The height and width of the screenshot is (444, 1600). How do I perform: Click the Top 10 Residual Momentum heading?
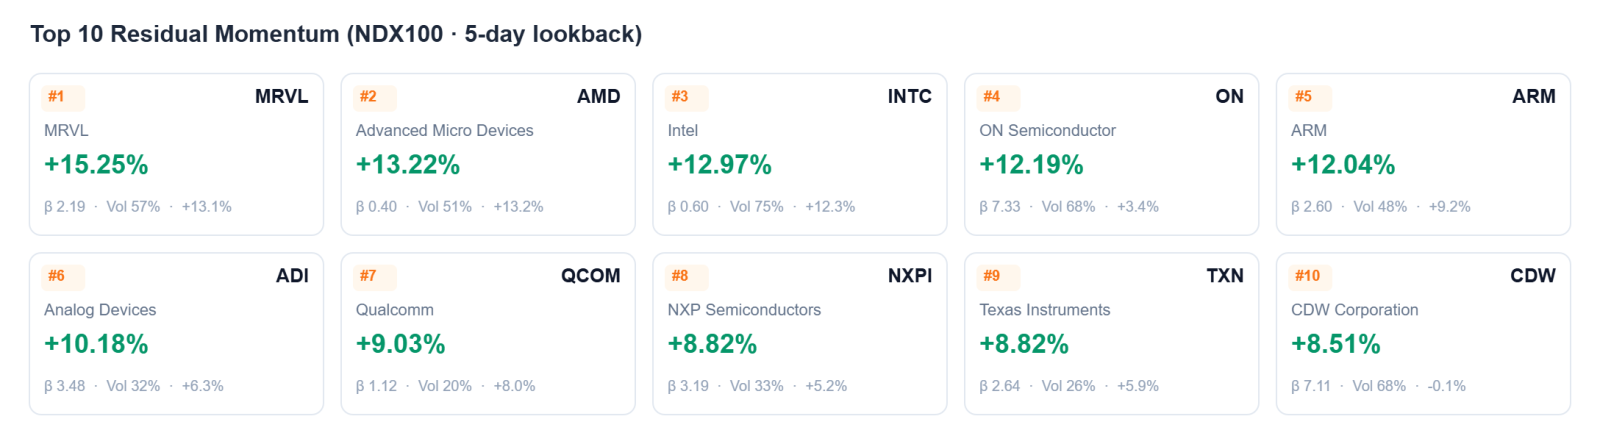[x=336, y=34]
